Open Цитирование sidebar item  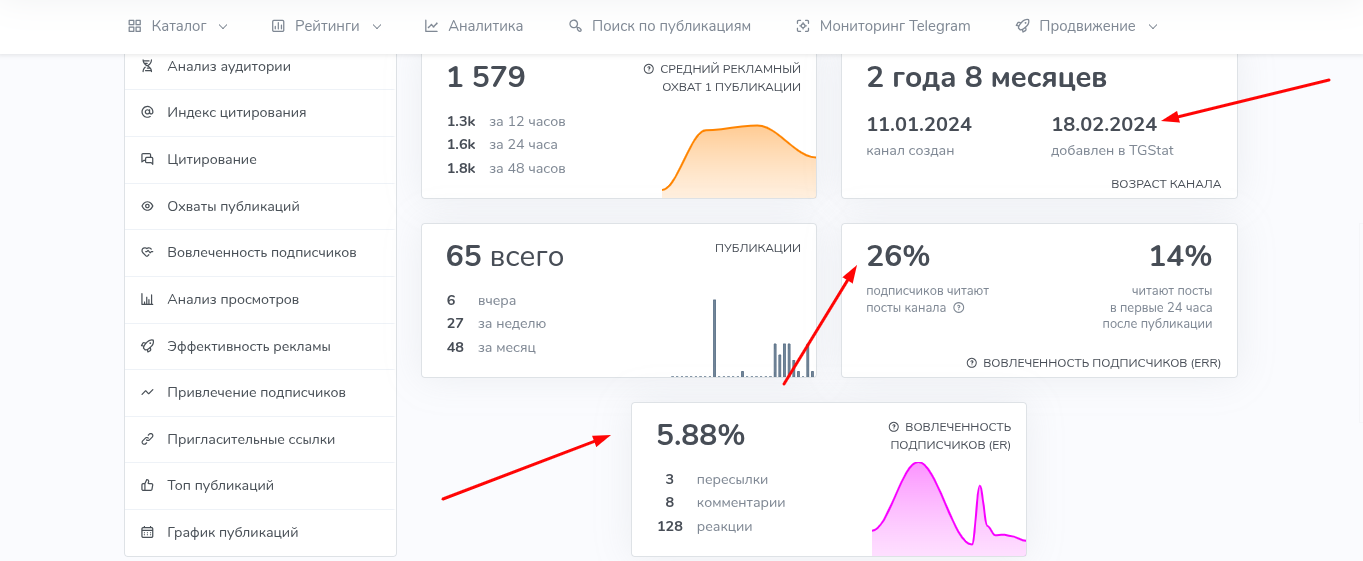point(260,160)
